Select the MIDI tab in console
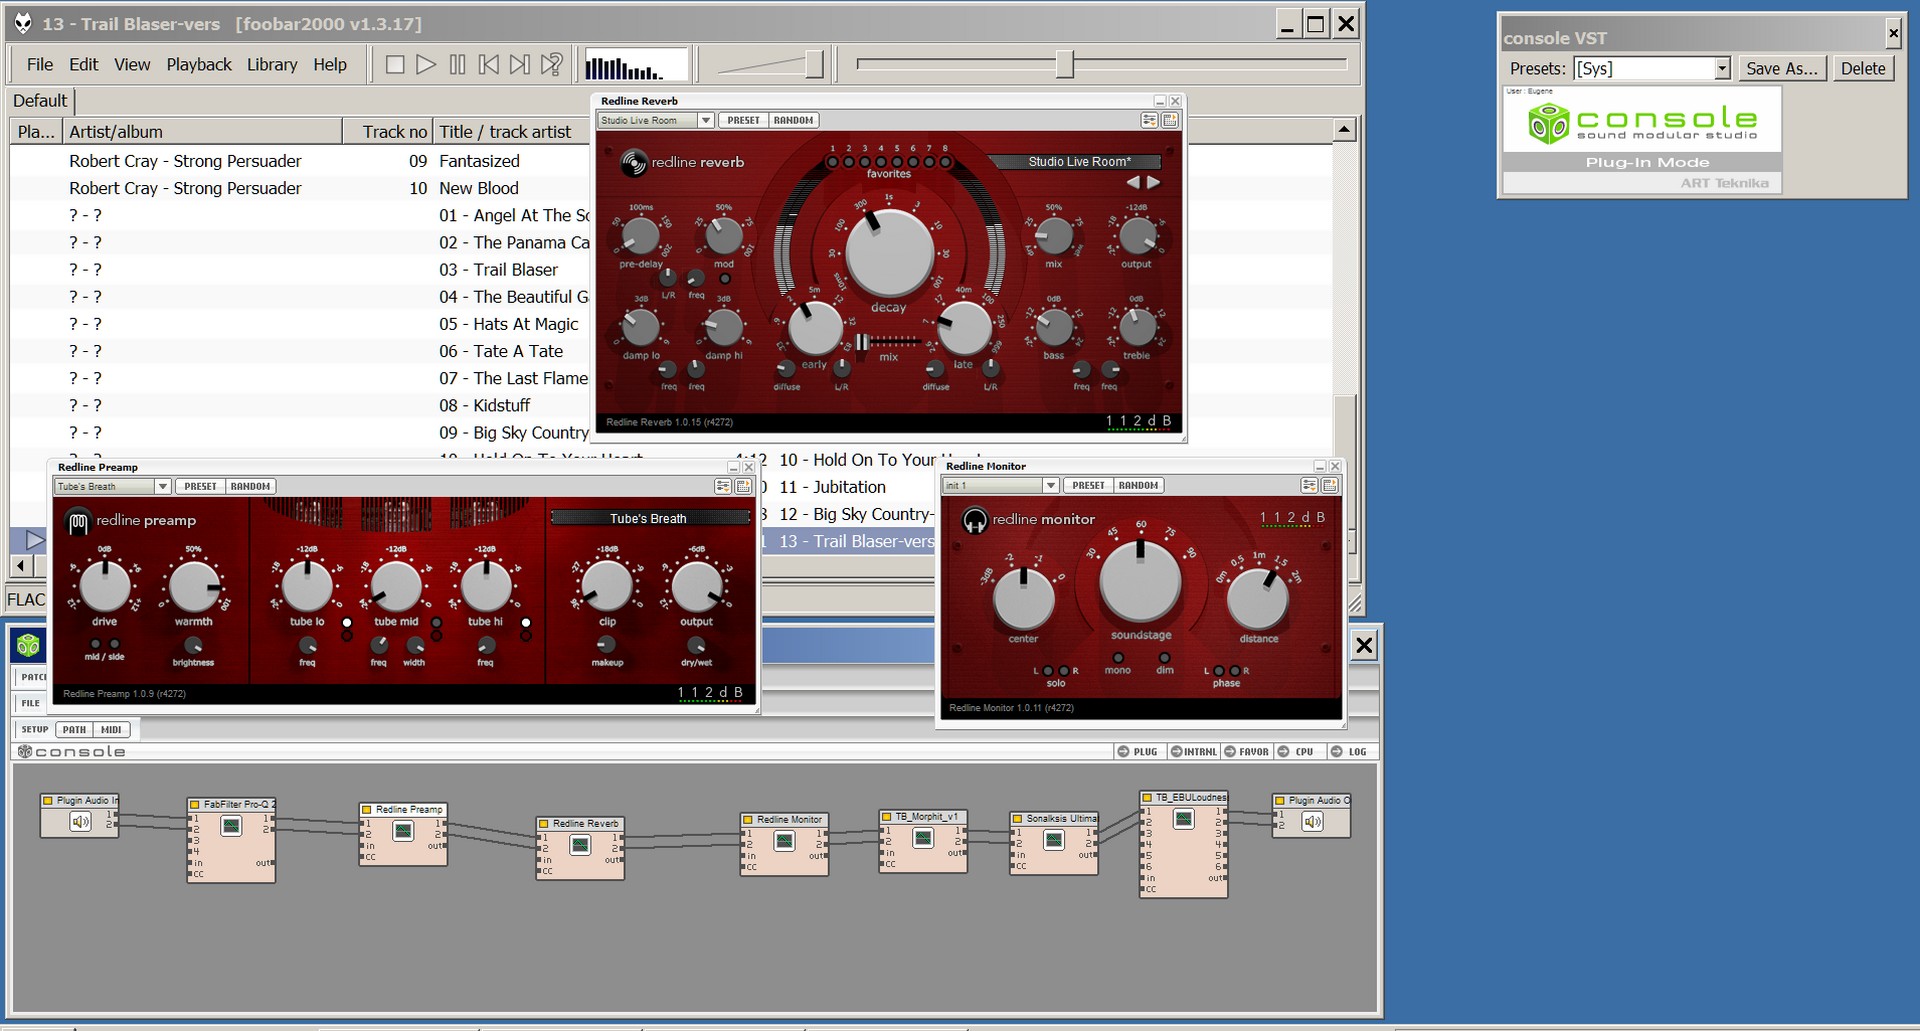The height and width of the screenshot is (1031, 1920). coord(111,730)
